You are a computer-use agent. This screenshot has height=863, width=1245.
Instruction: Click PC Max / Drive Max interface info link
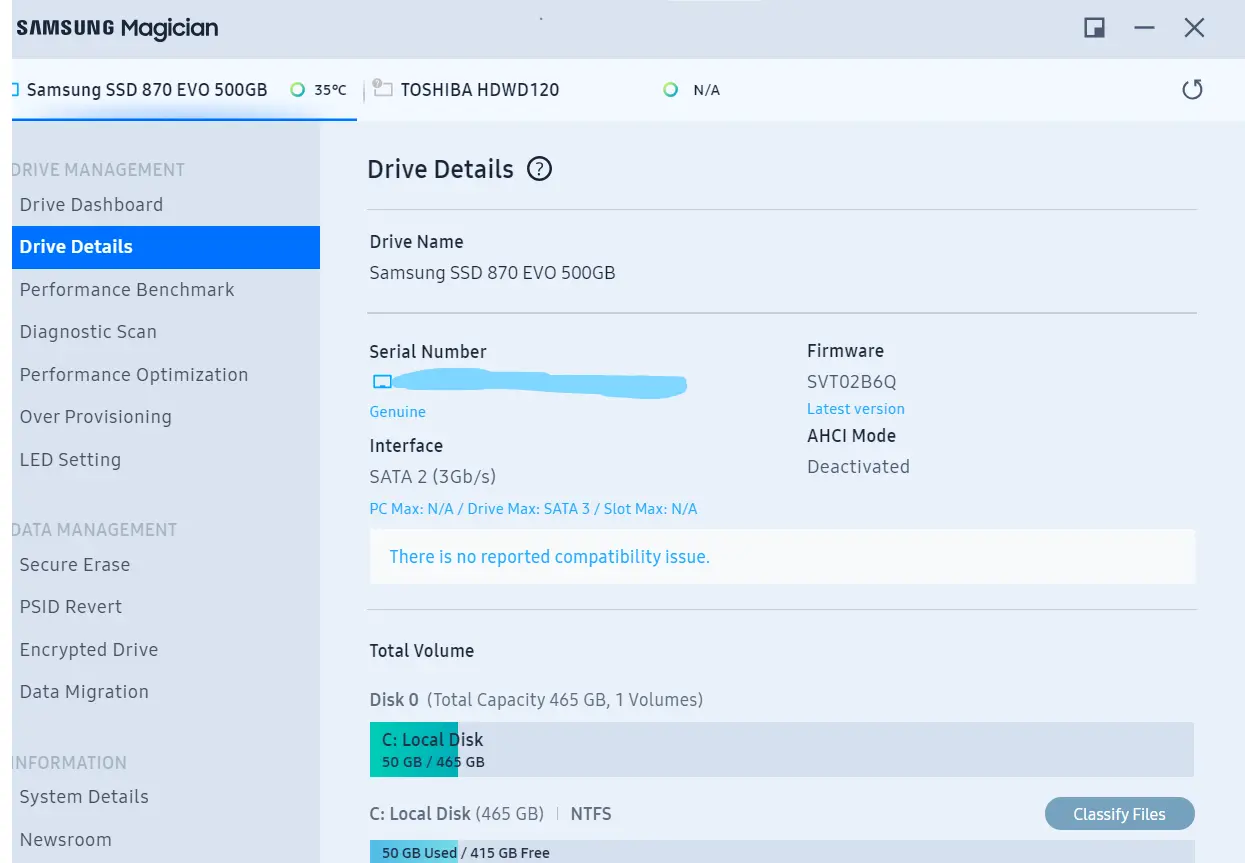pos(533,509)
